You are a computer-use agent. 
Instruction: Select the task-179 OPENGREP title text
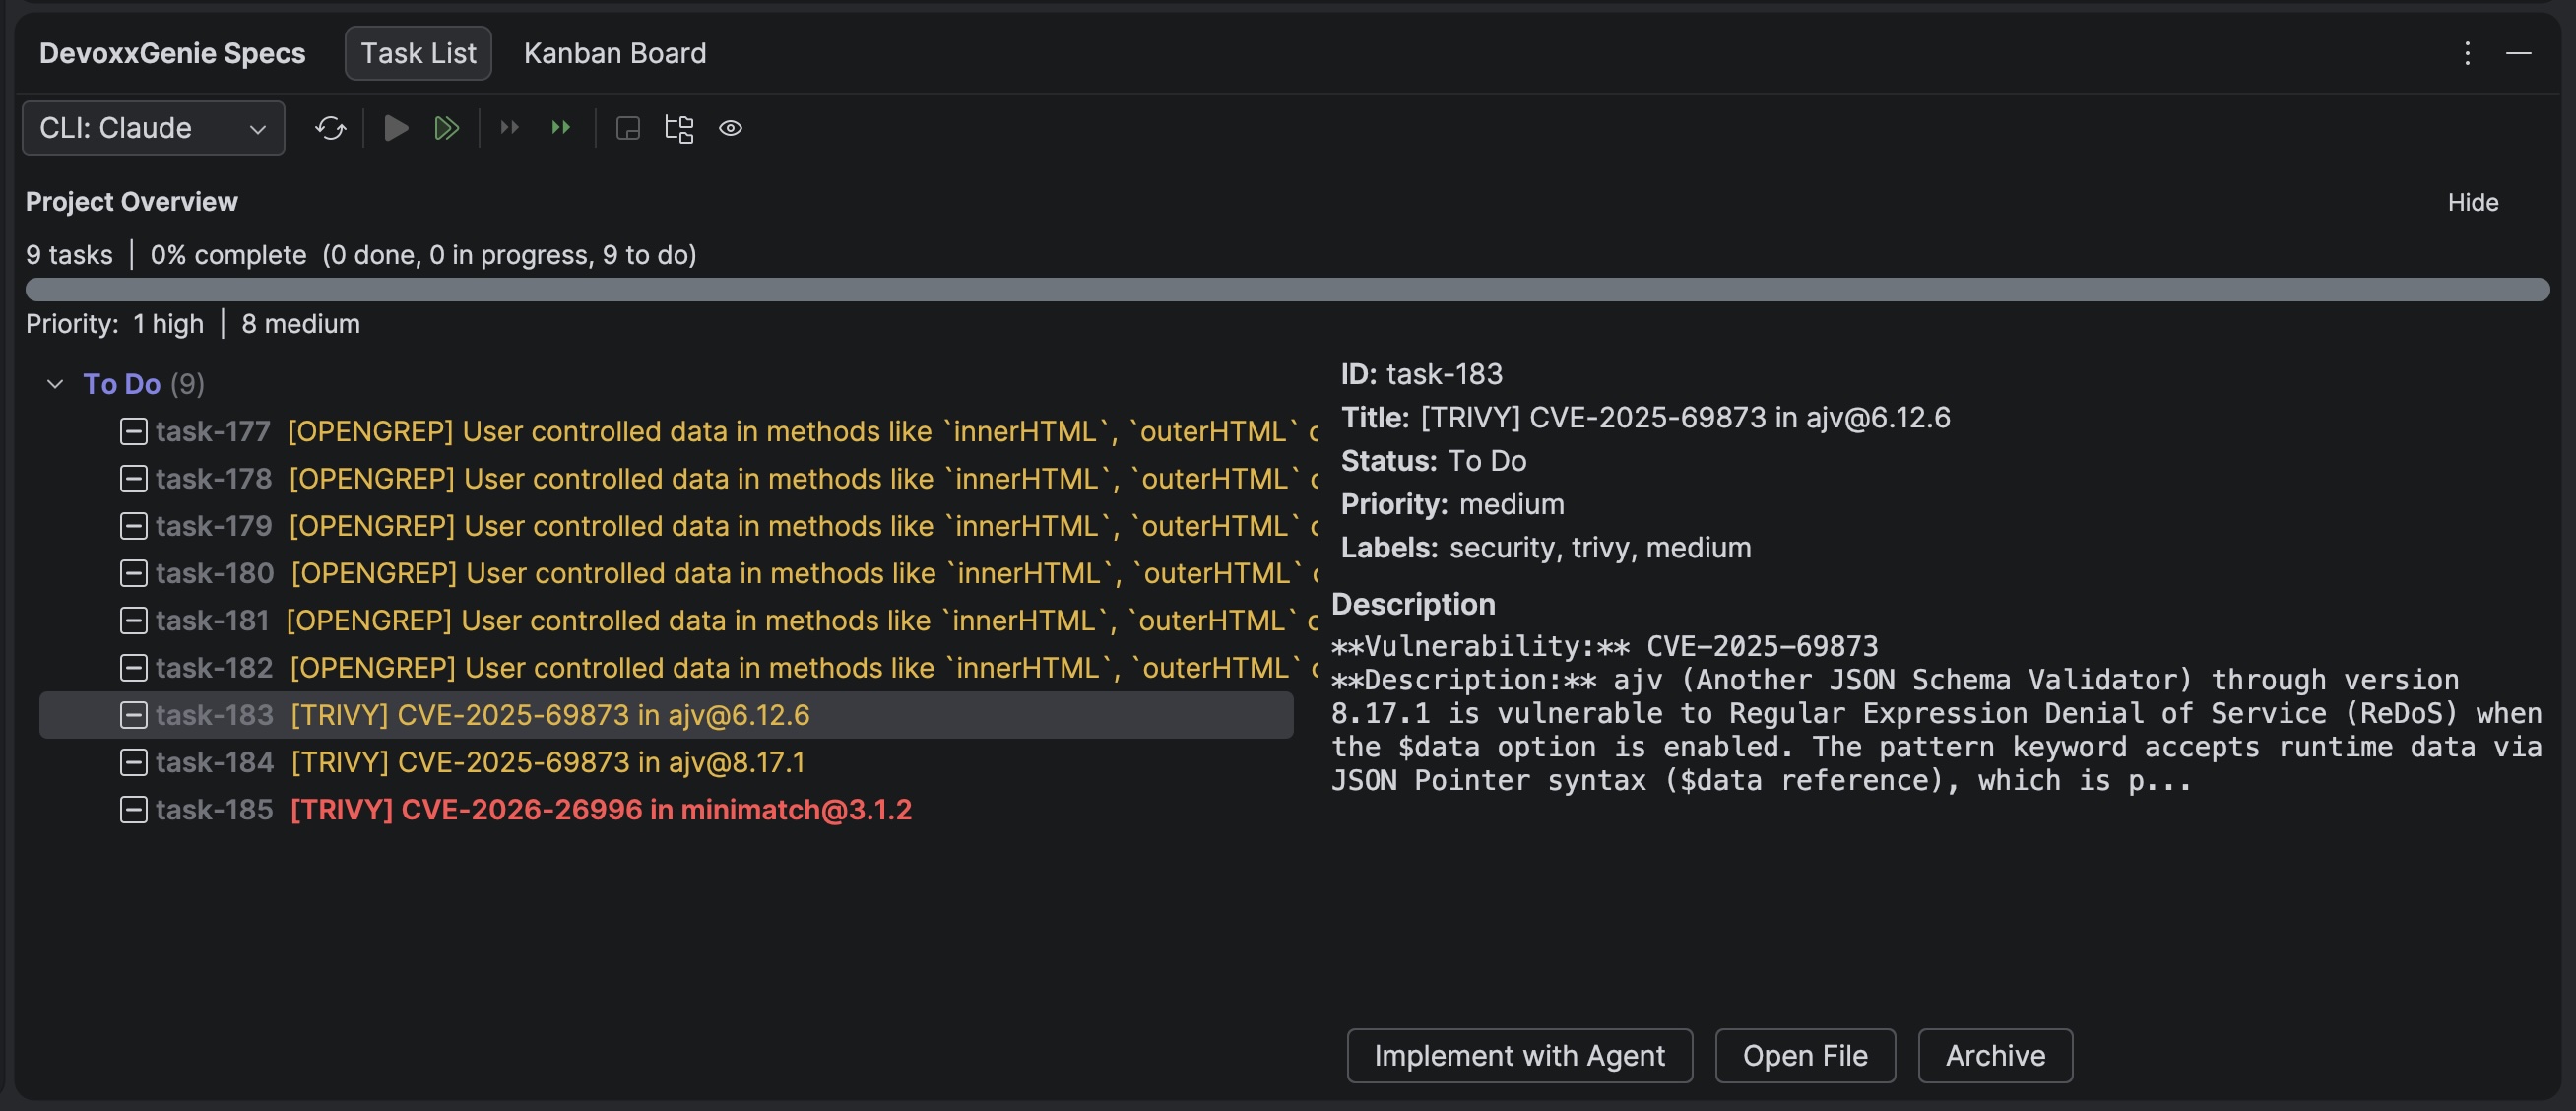804,526
